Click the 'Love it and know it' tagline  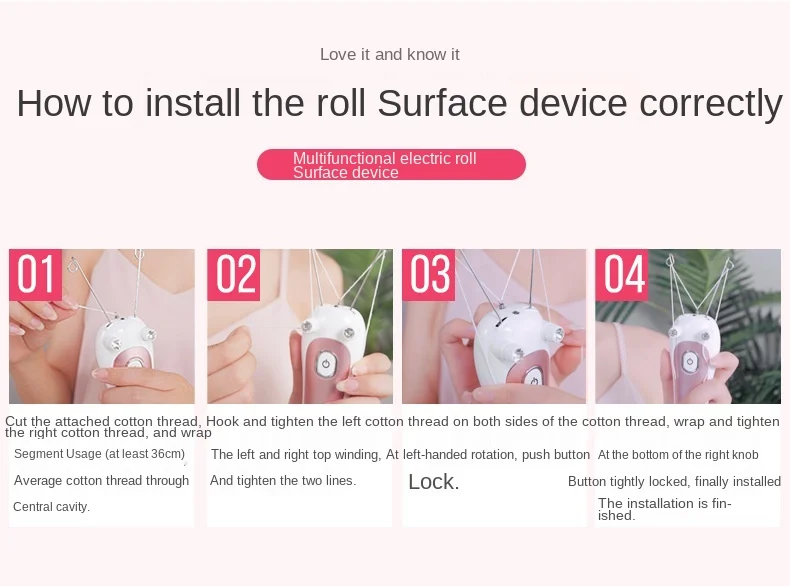pos(389,54)
